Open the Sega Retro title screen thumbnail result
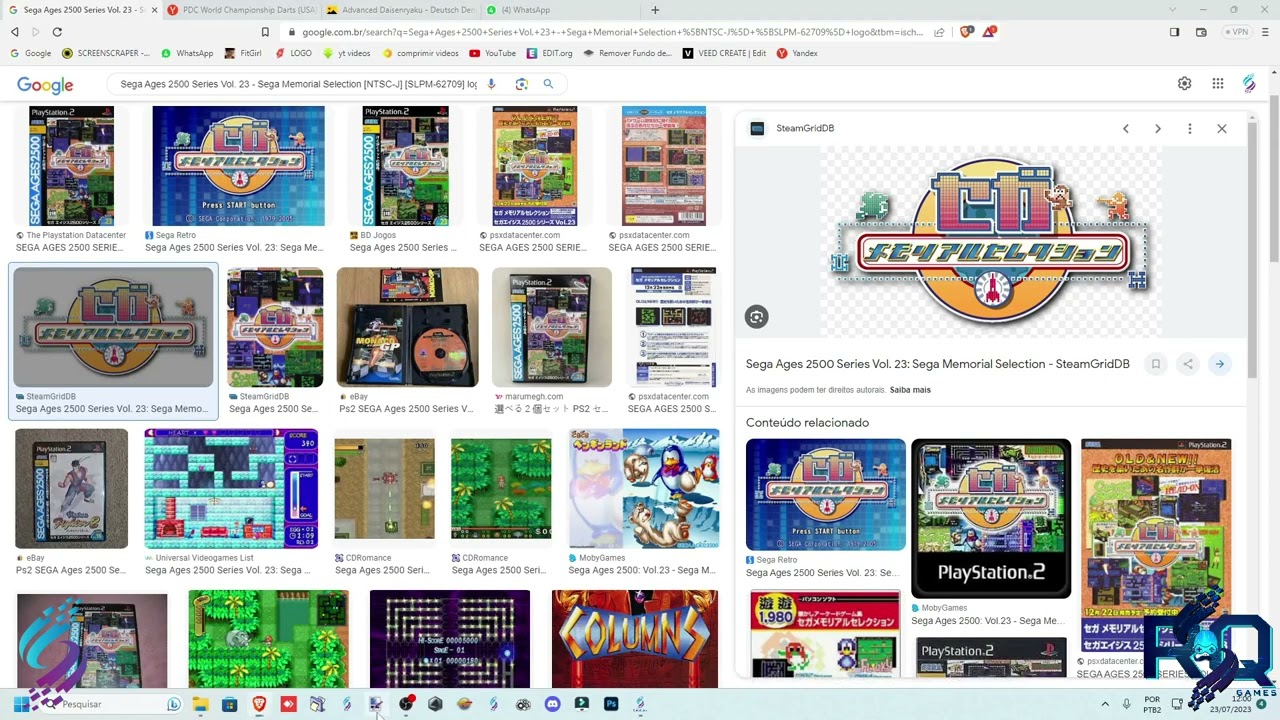The height and width of the screenshot is (720, 1280). (x=238, y=166)
